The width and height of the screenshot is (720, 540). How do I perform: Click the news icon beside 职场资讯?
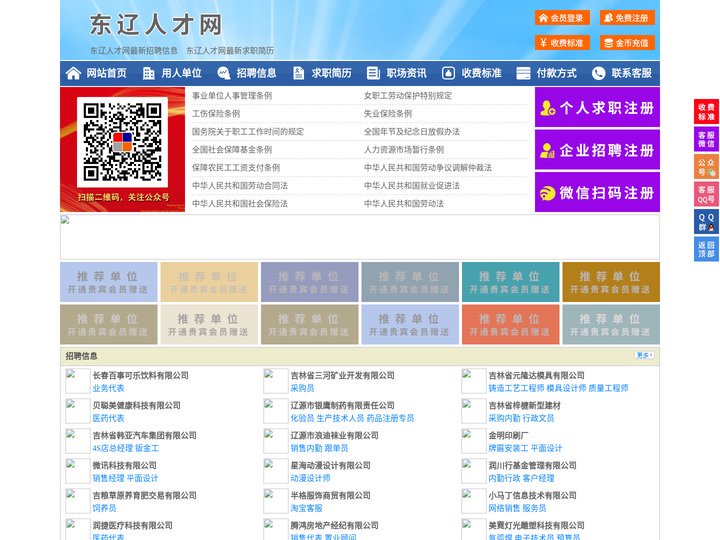click(x=373, y=73)
